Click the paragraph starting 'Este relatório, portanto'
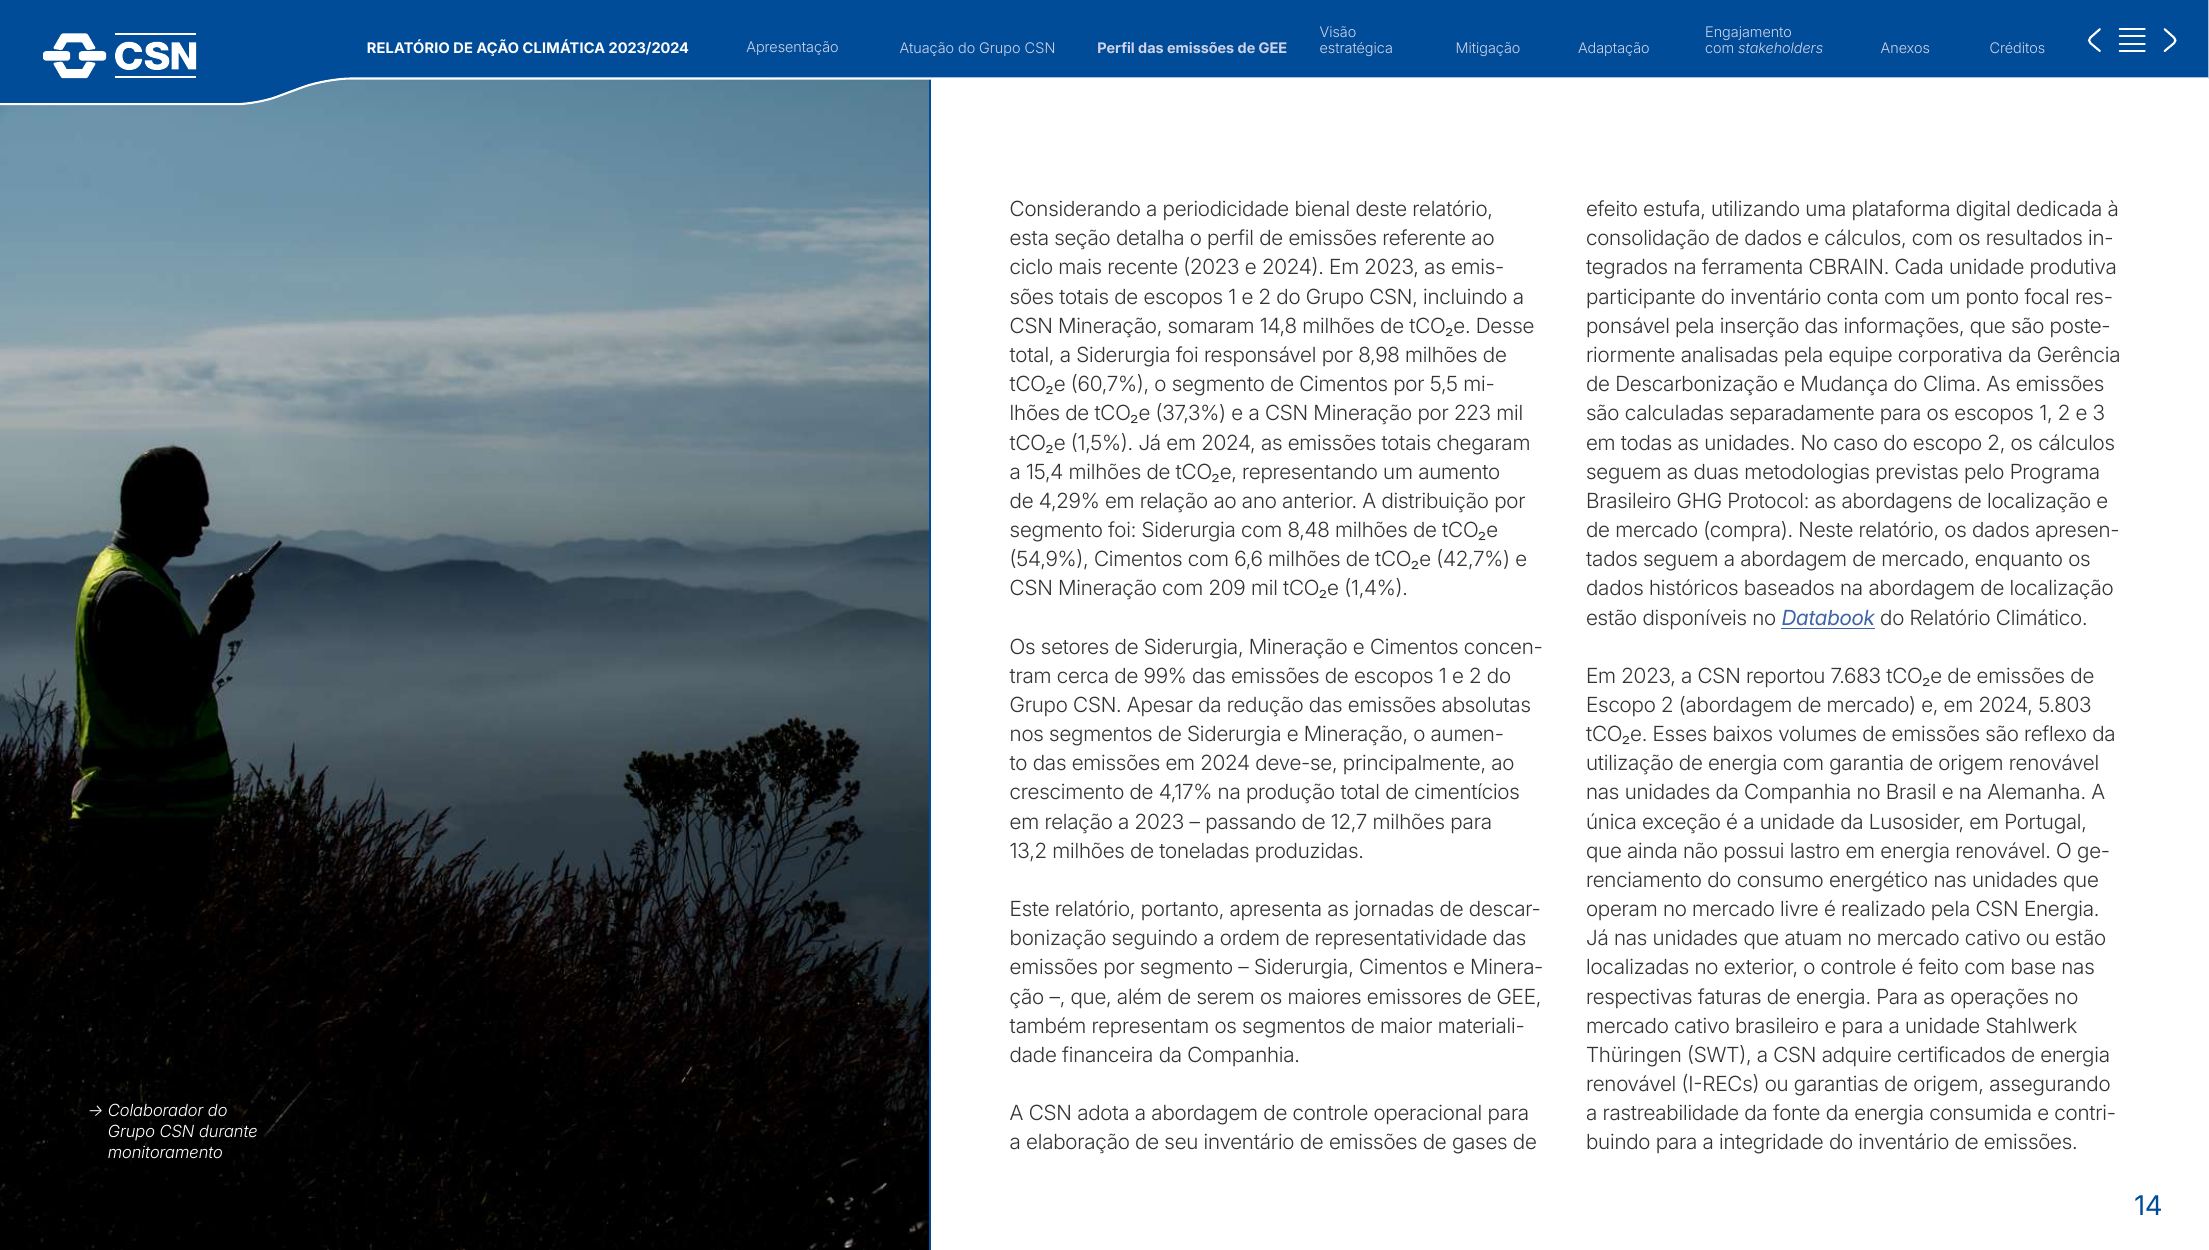Screen dimensions: 2209x1250 (x=1275, y=982)
